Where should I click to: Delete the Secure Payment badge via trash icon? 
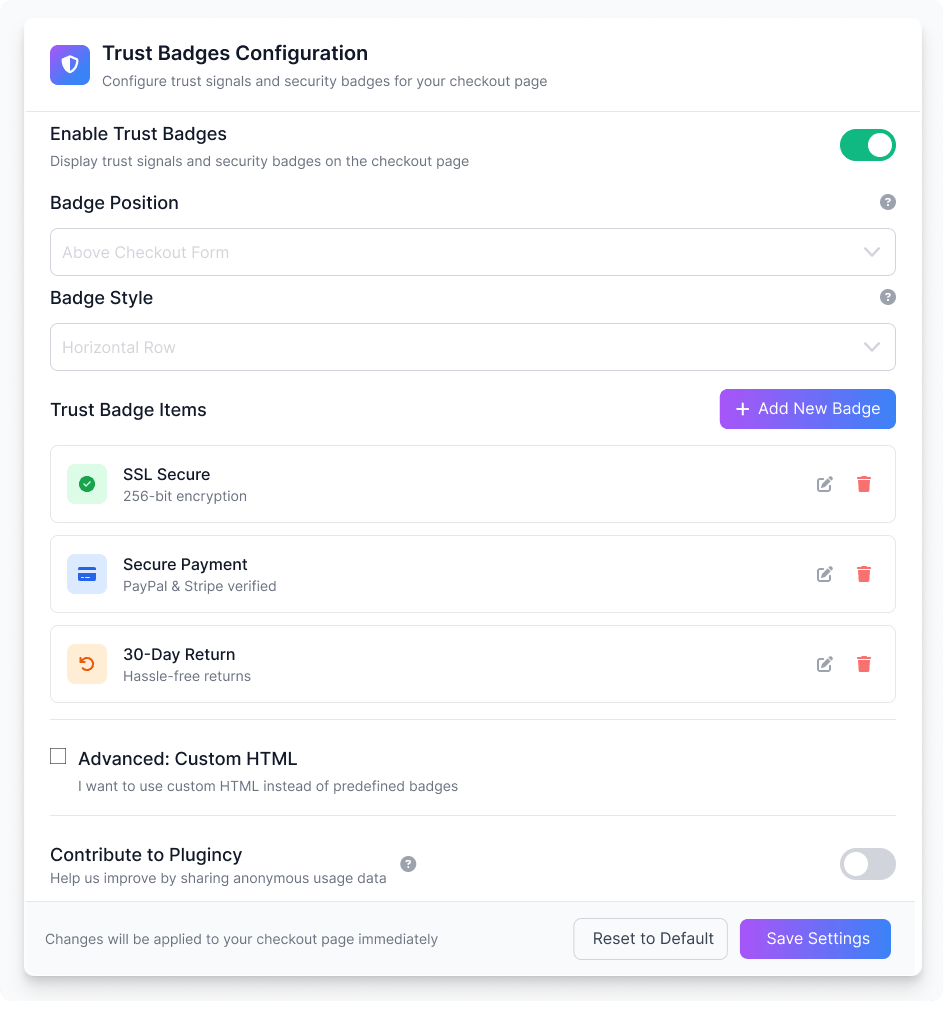click(864, 574)
